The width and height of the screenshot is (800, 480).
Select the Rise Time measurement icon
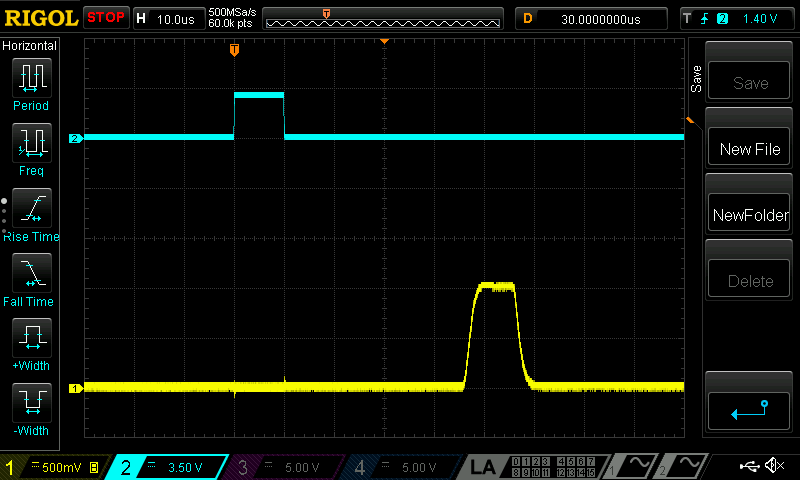(32, 208)
